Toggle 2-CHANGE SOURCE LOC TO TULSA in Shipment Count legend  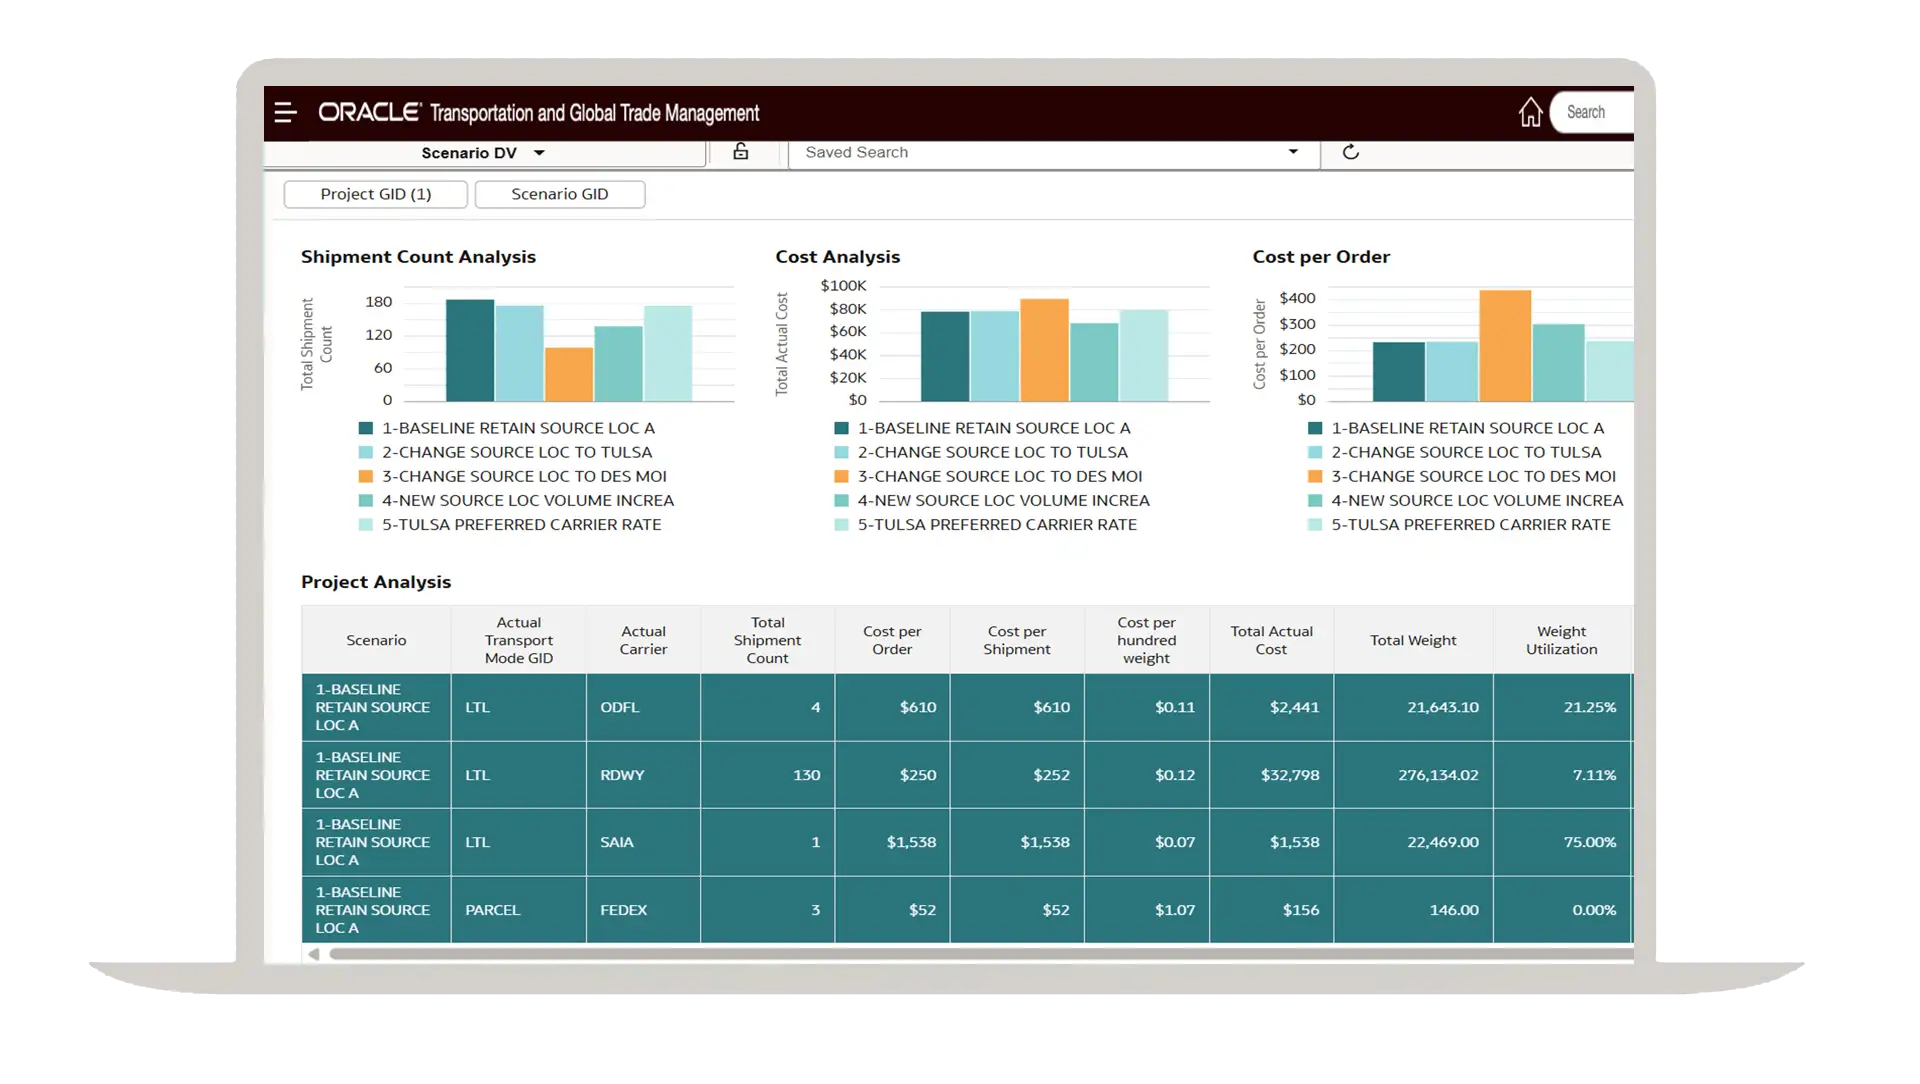click(x=516, y=452)
